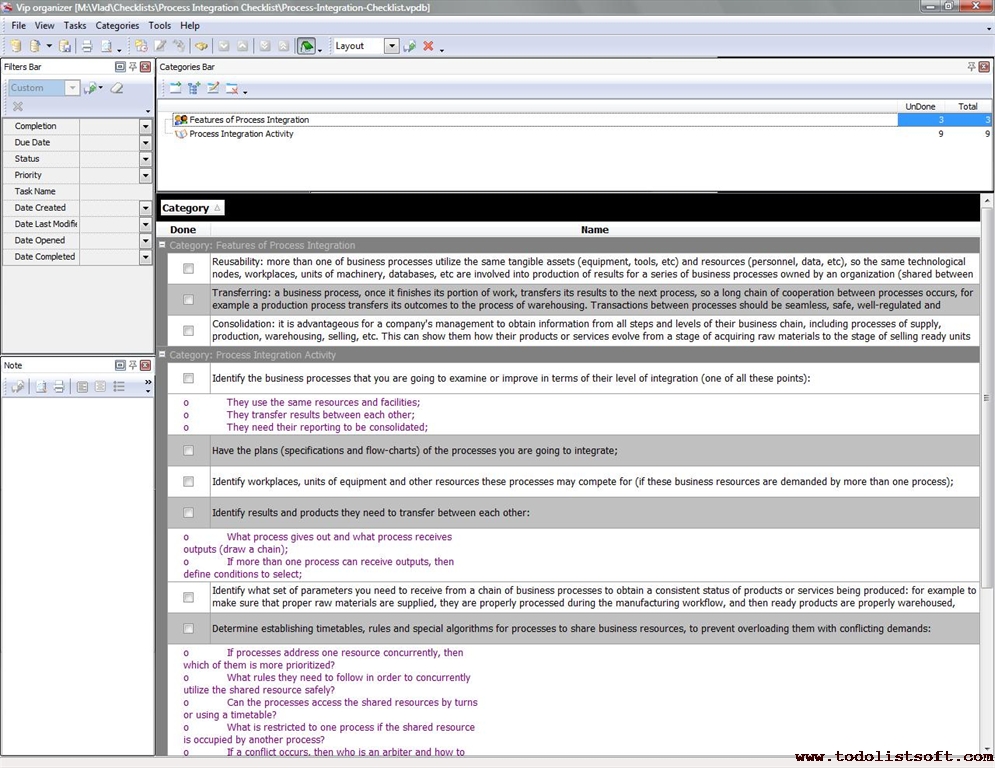This screenshot has width=995, height=768.
Task: Open the Categories menu
Action: click(x=117, y=25)
